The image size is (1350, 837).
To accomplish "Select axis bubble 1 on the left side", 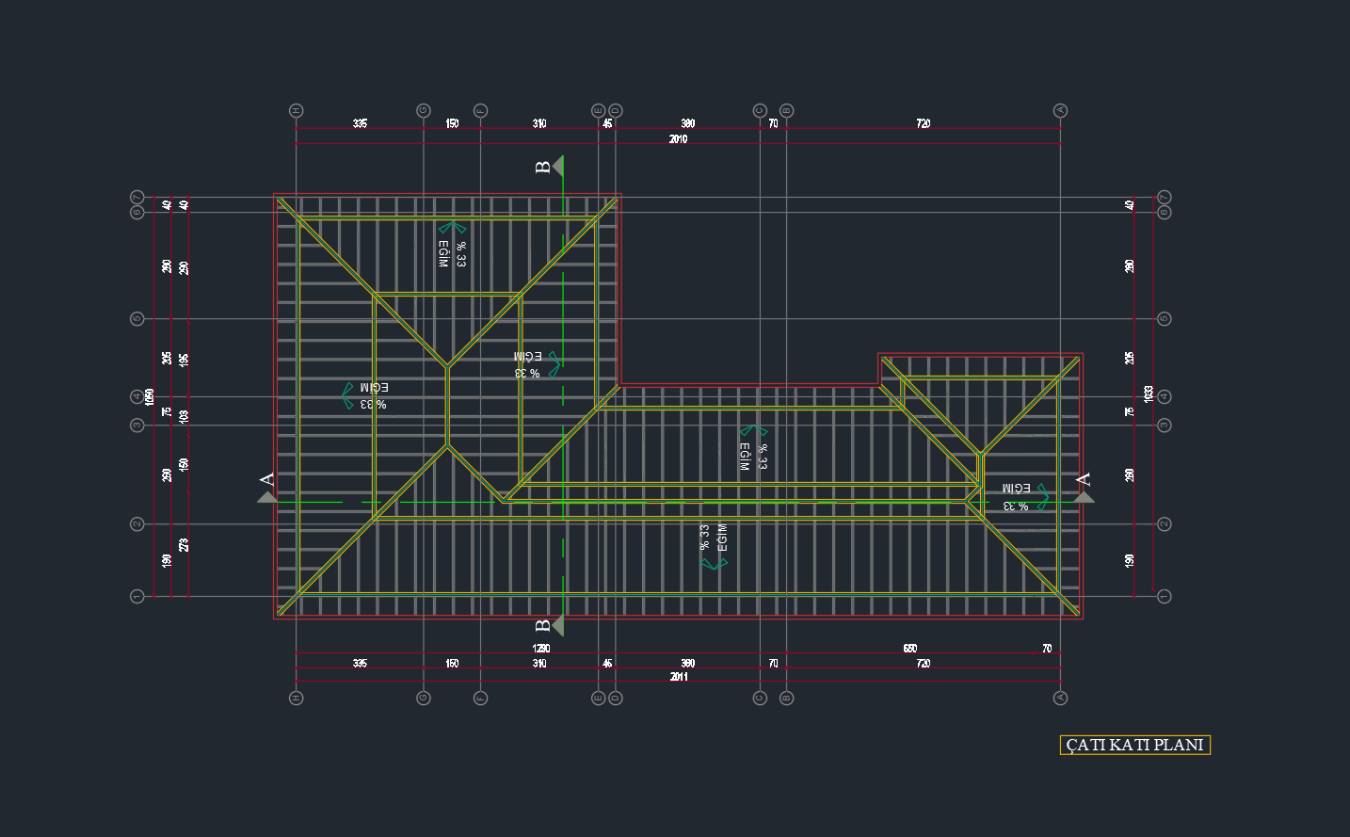I will (x=137, y=597).
